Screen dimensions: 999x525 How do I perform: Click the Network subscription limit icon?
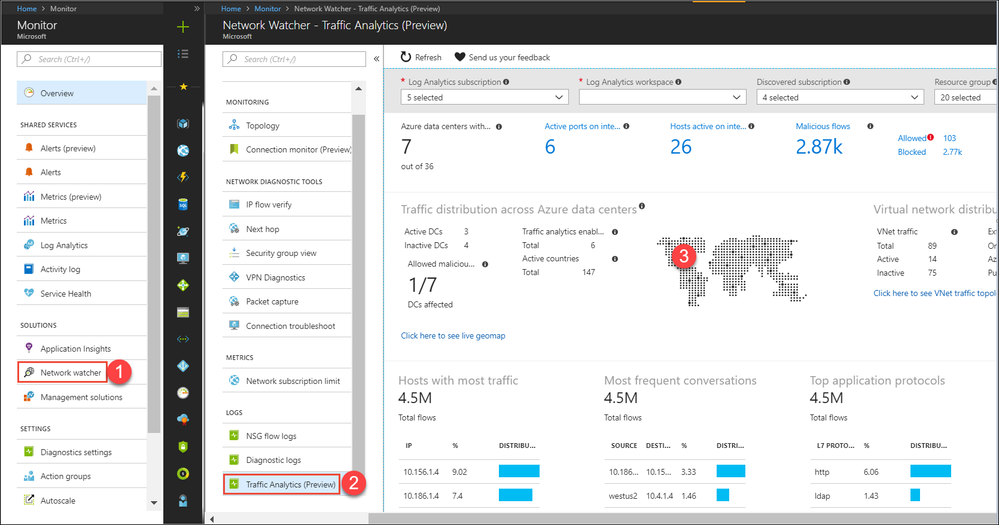point(234,380)
